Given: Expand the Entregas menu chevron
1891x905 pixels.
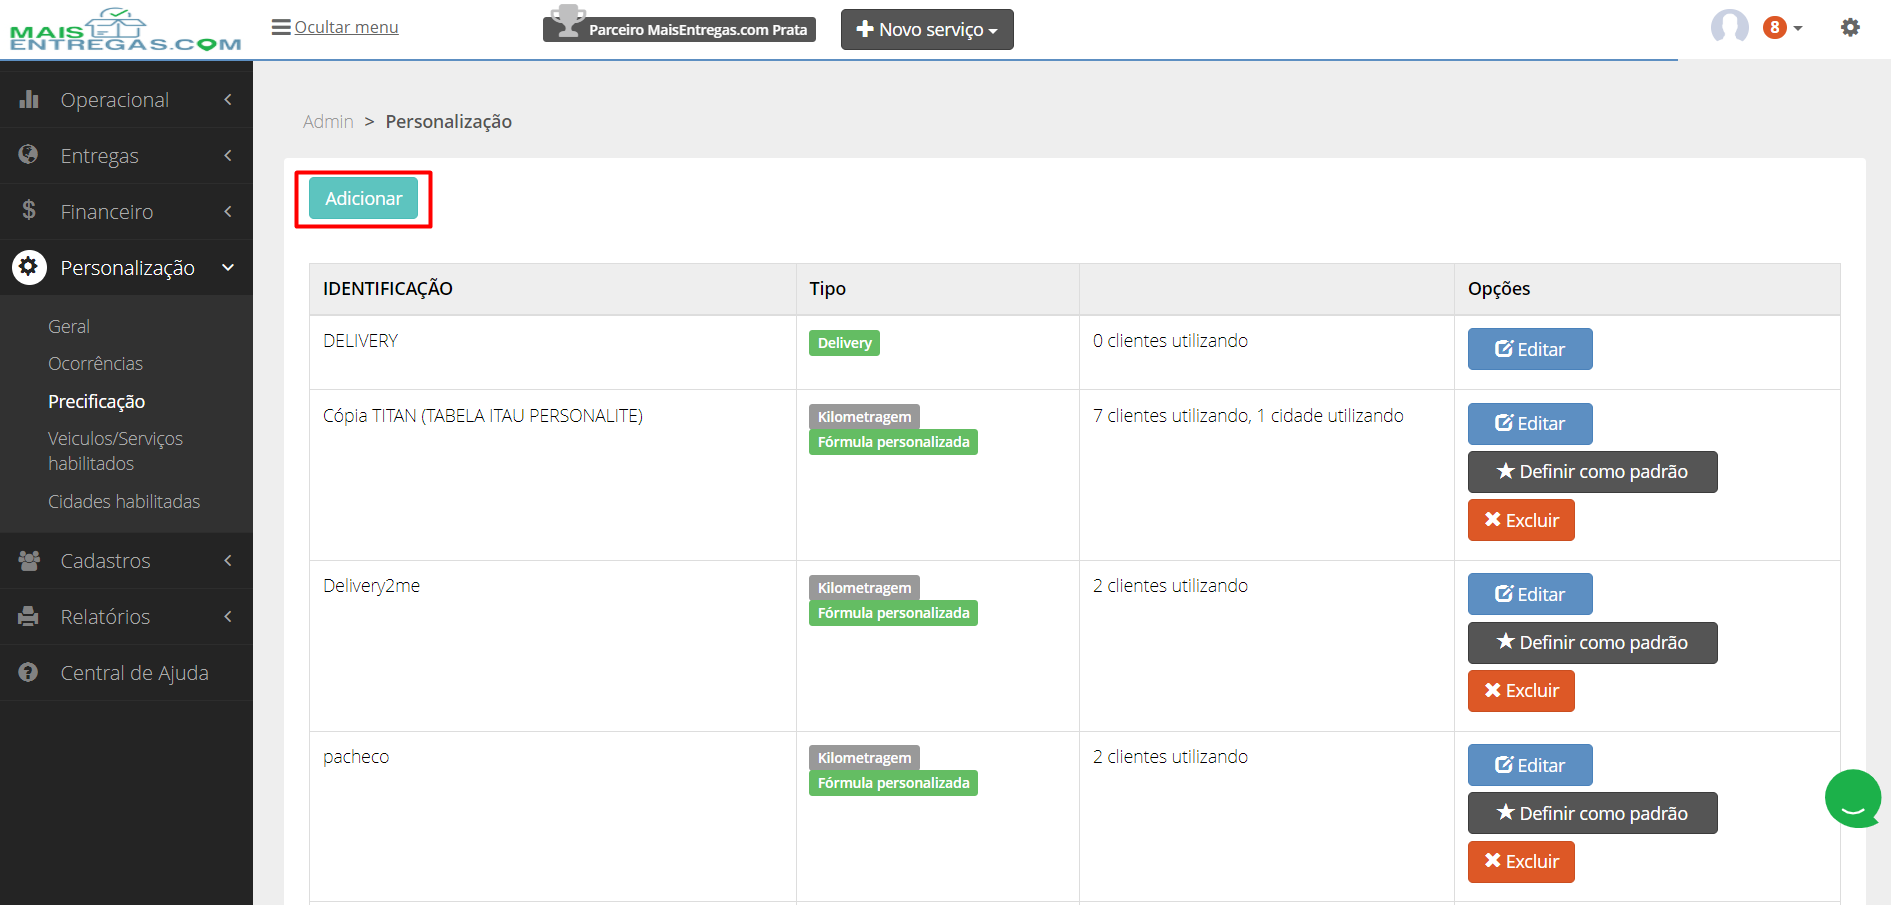Looking at the screenshot, I should click(228, 155).
